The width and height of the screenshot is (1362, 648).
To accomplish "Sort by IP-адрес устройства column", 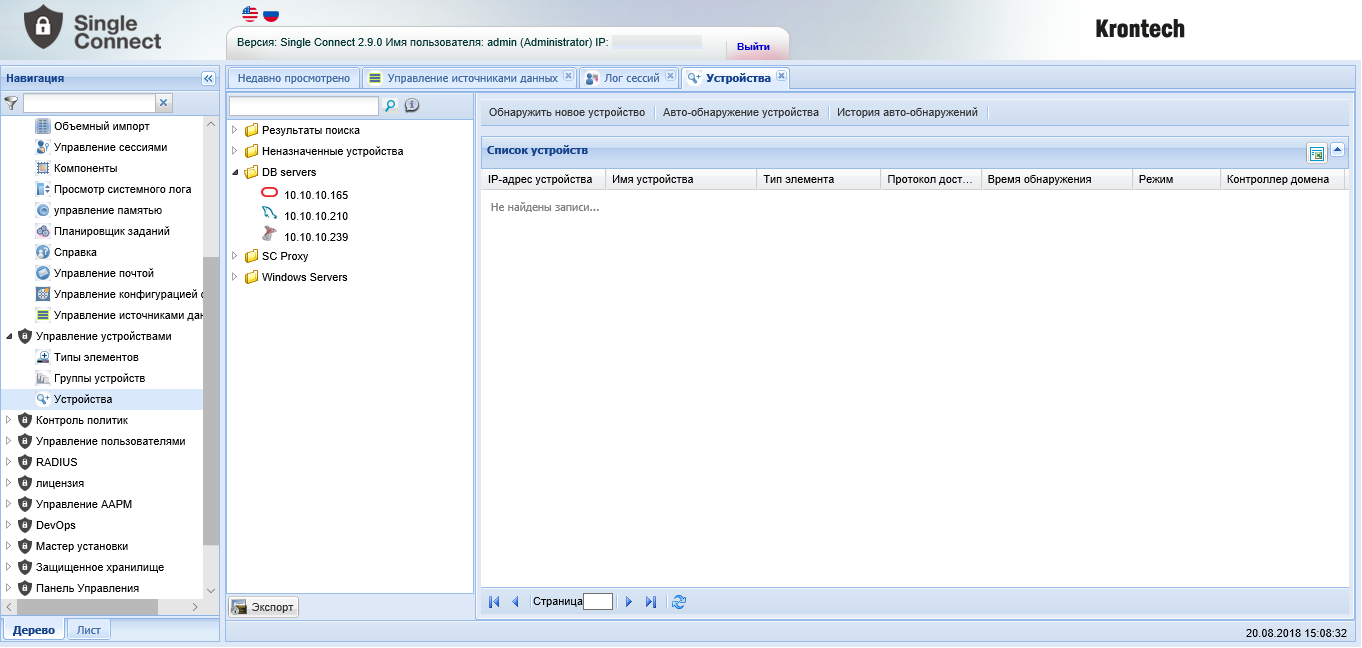I will coord(543,179).
